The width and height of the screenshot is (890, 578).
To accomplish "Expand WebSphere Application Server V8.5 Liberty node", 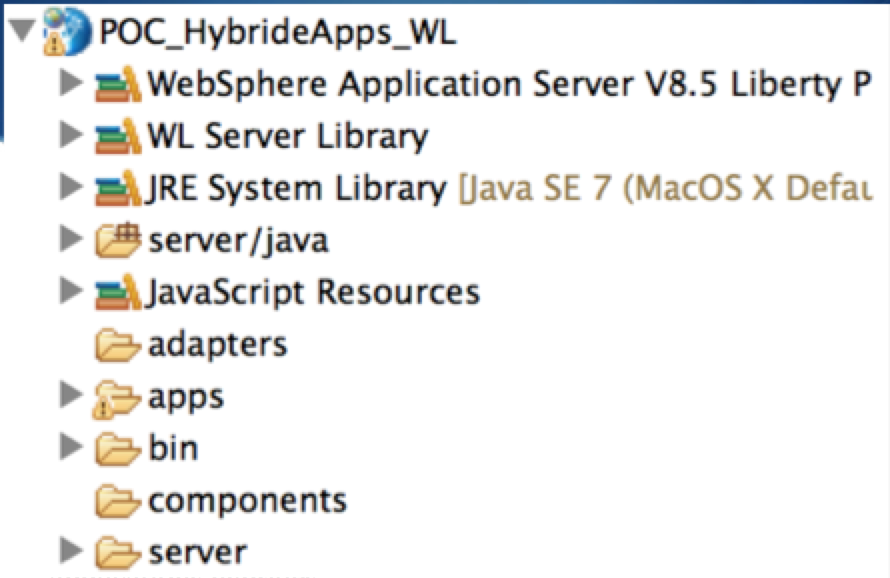I will (69, 83).
